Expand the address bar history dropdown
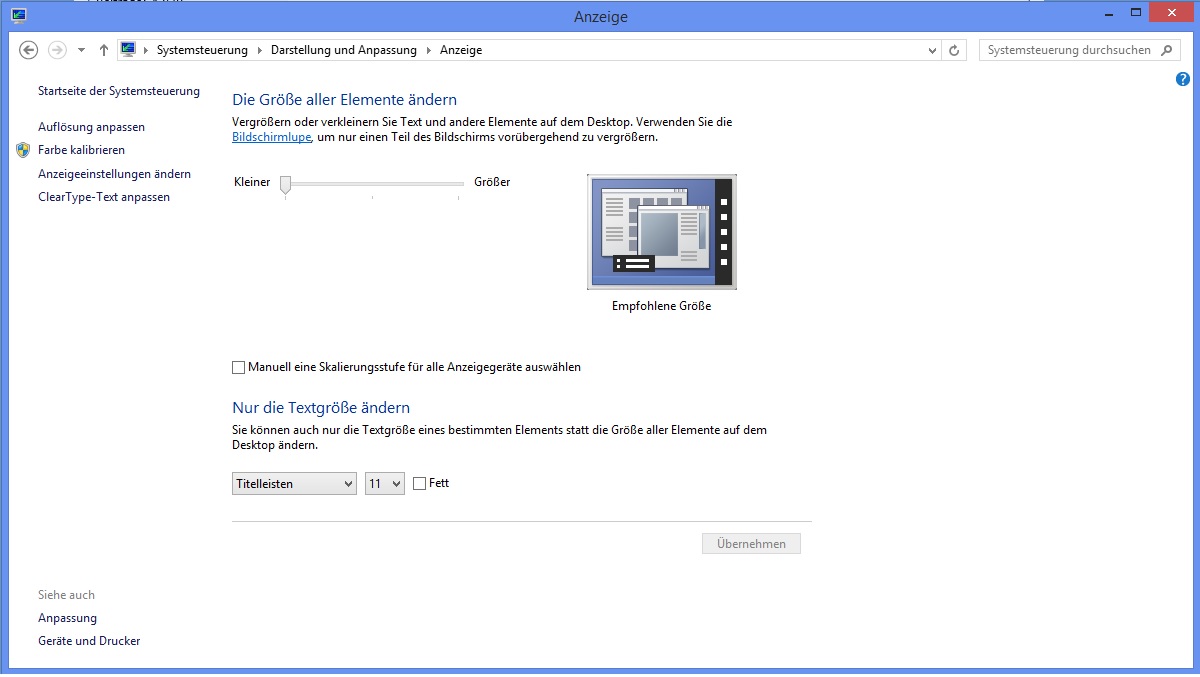Viewport: 1200px width, 677px height. [x=932, y=50]
